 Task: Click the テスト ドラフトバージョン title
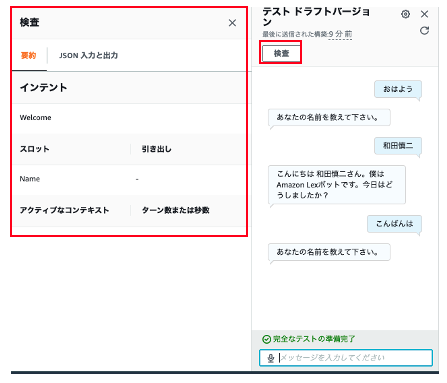click(316, 17)
